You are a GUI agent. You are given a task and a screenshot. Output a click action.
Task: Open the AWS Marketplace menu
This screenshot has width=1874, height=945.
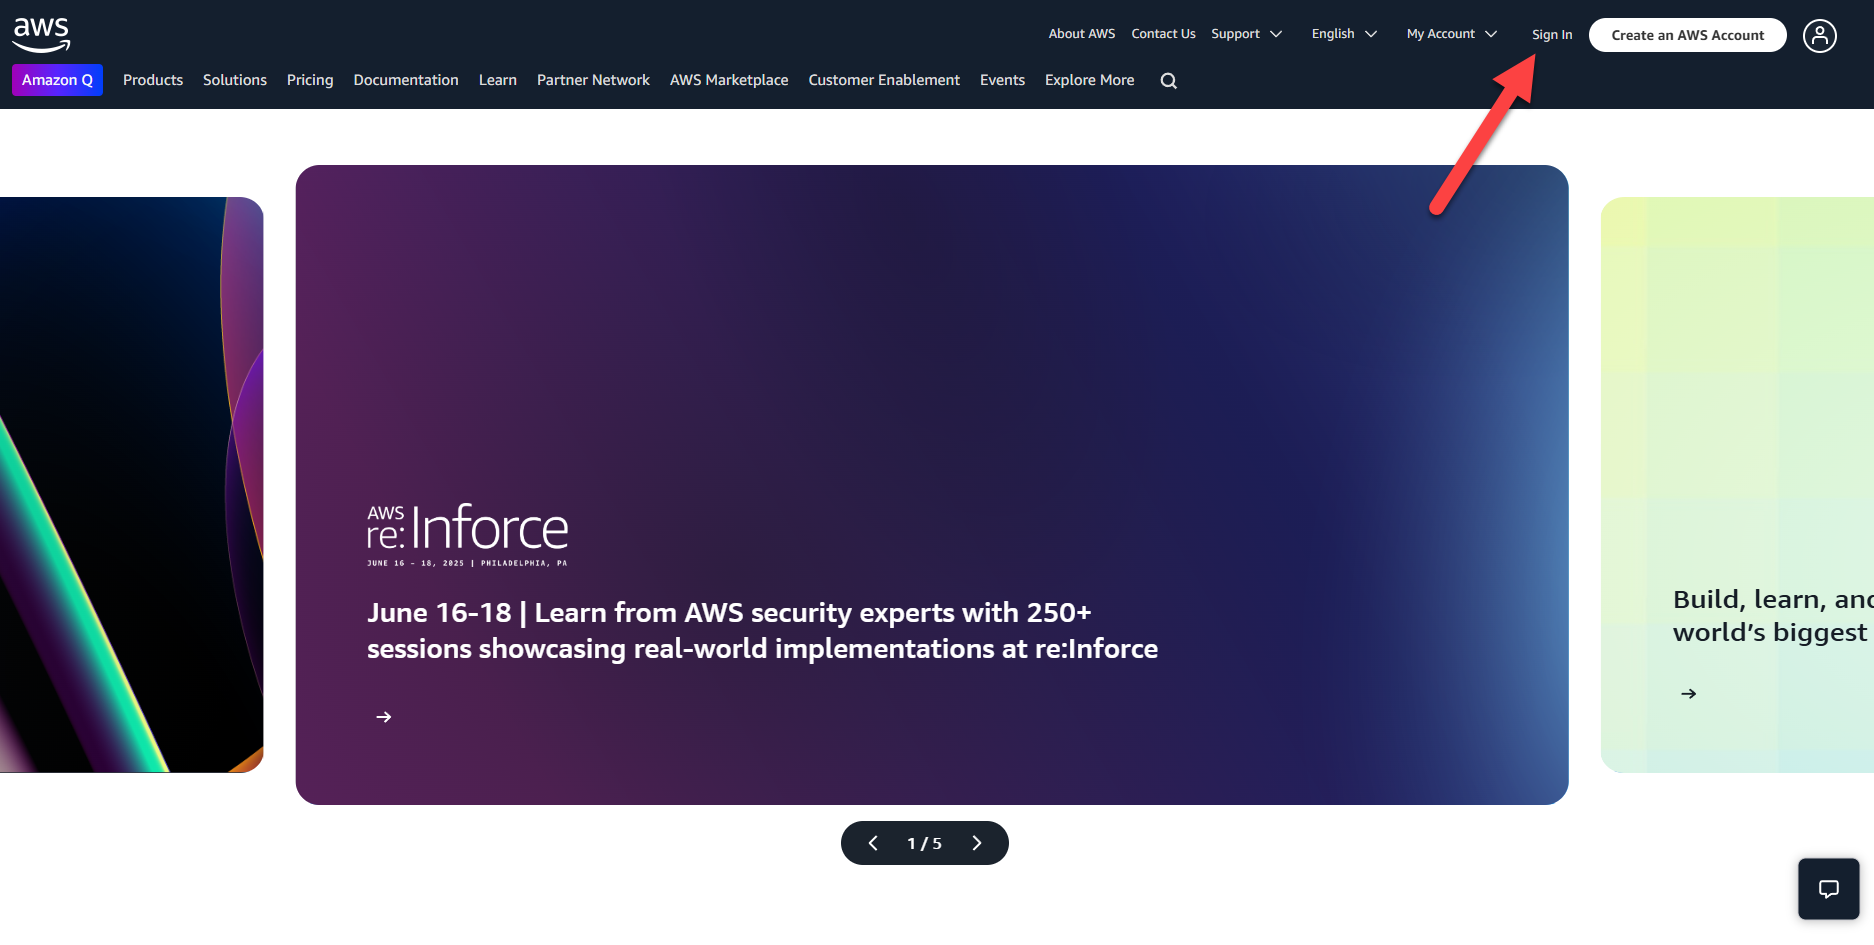[729, 80]
